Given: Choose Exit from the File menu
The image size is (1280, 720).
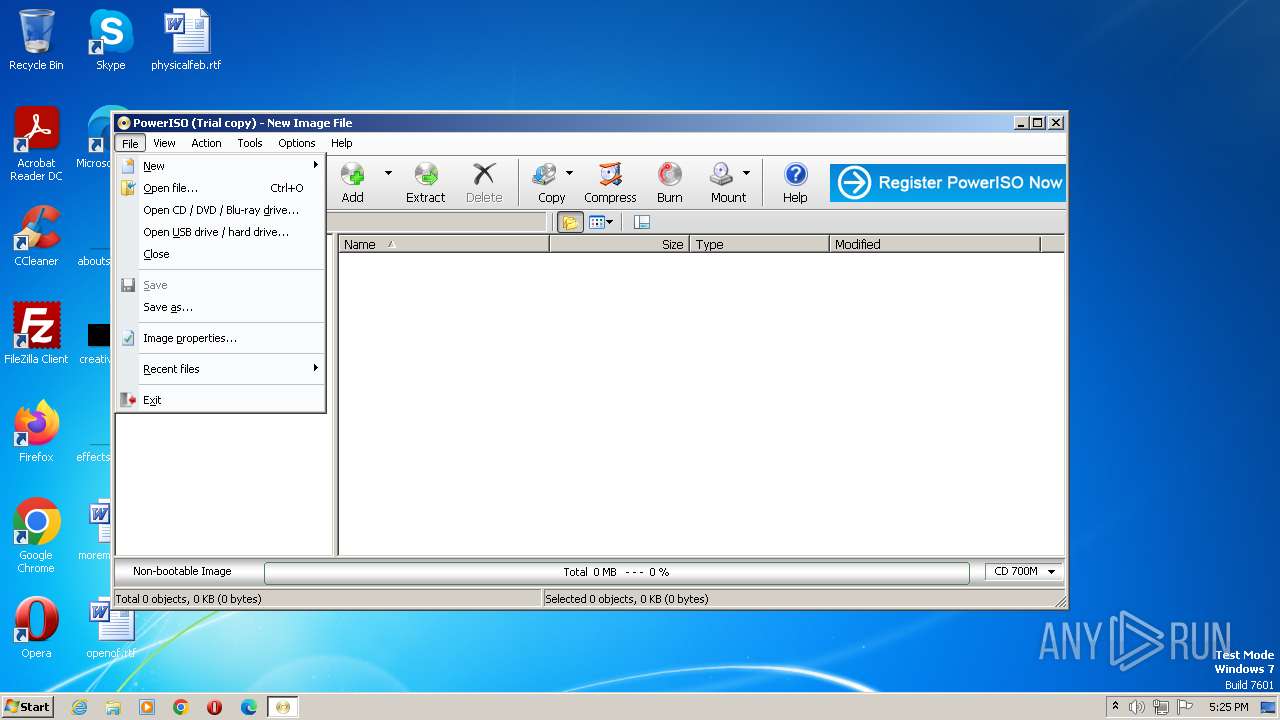Looking at the screenshot, I should (x=220, y=400).
